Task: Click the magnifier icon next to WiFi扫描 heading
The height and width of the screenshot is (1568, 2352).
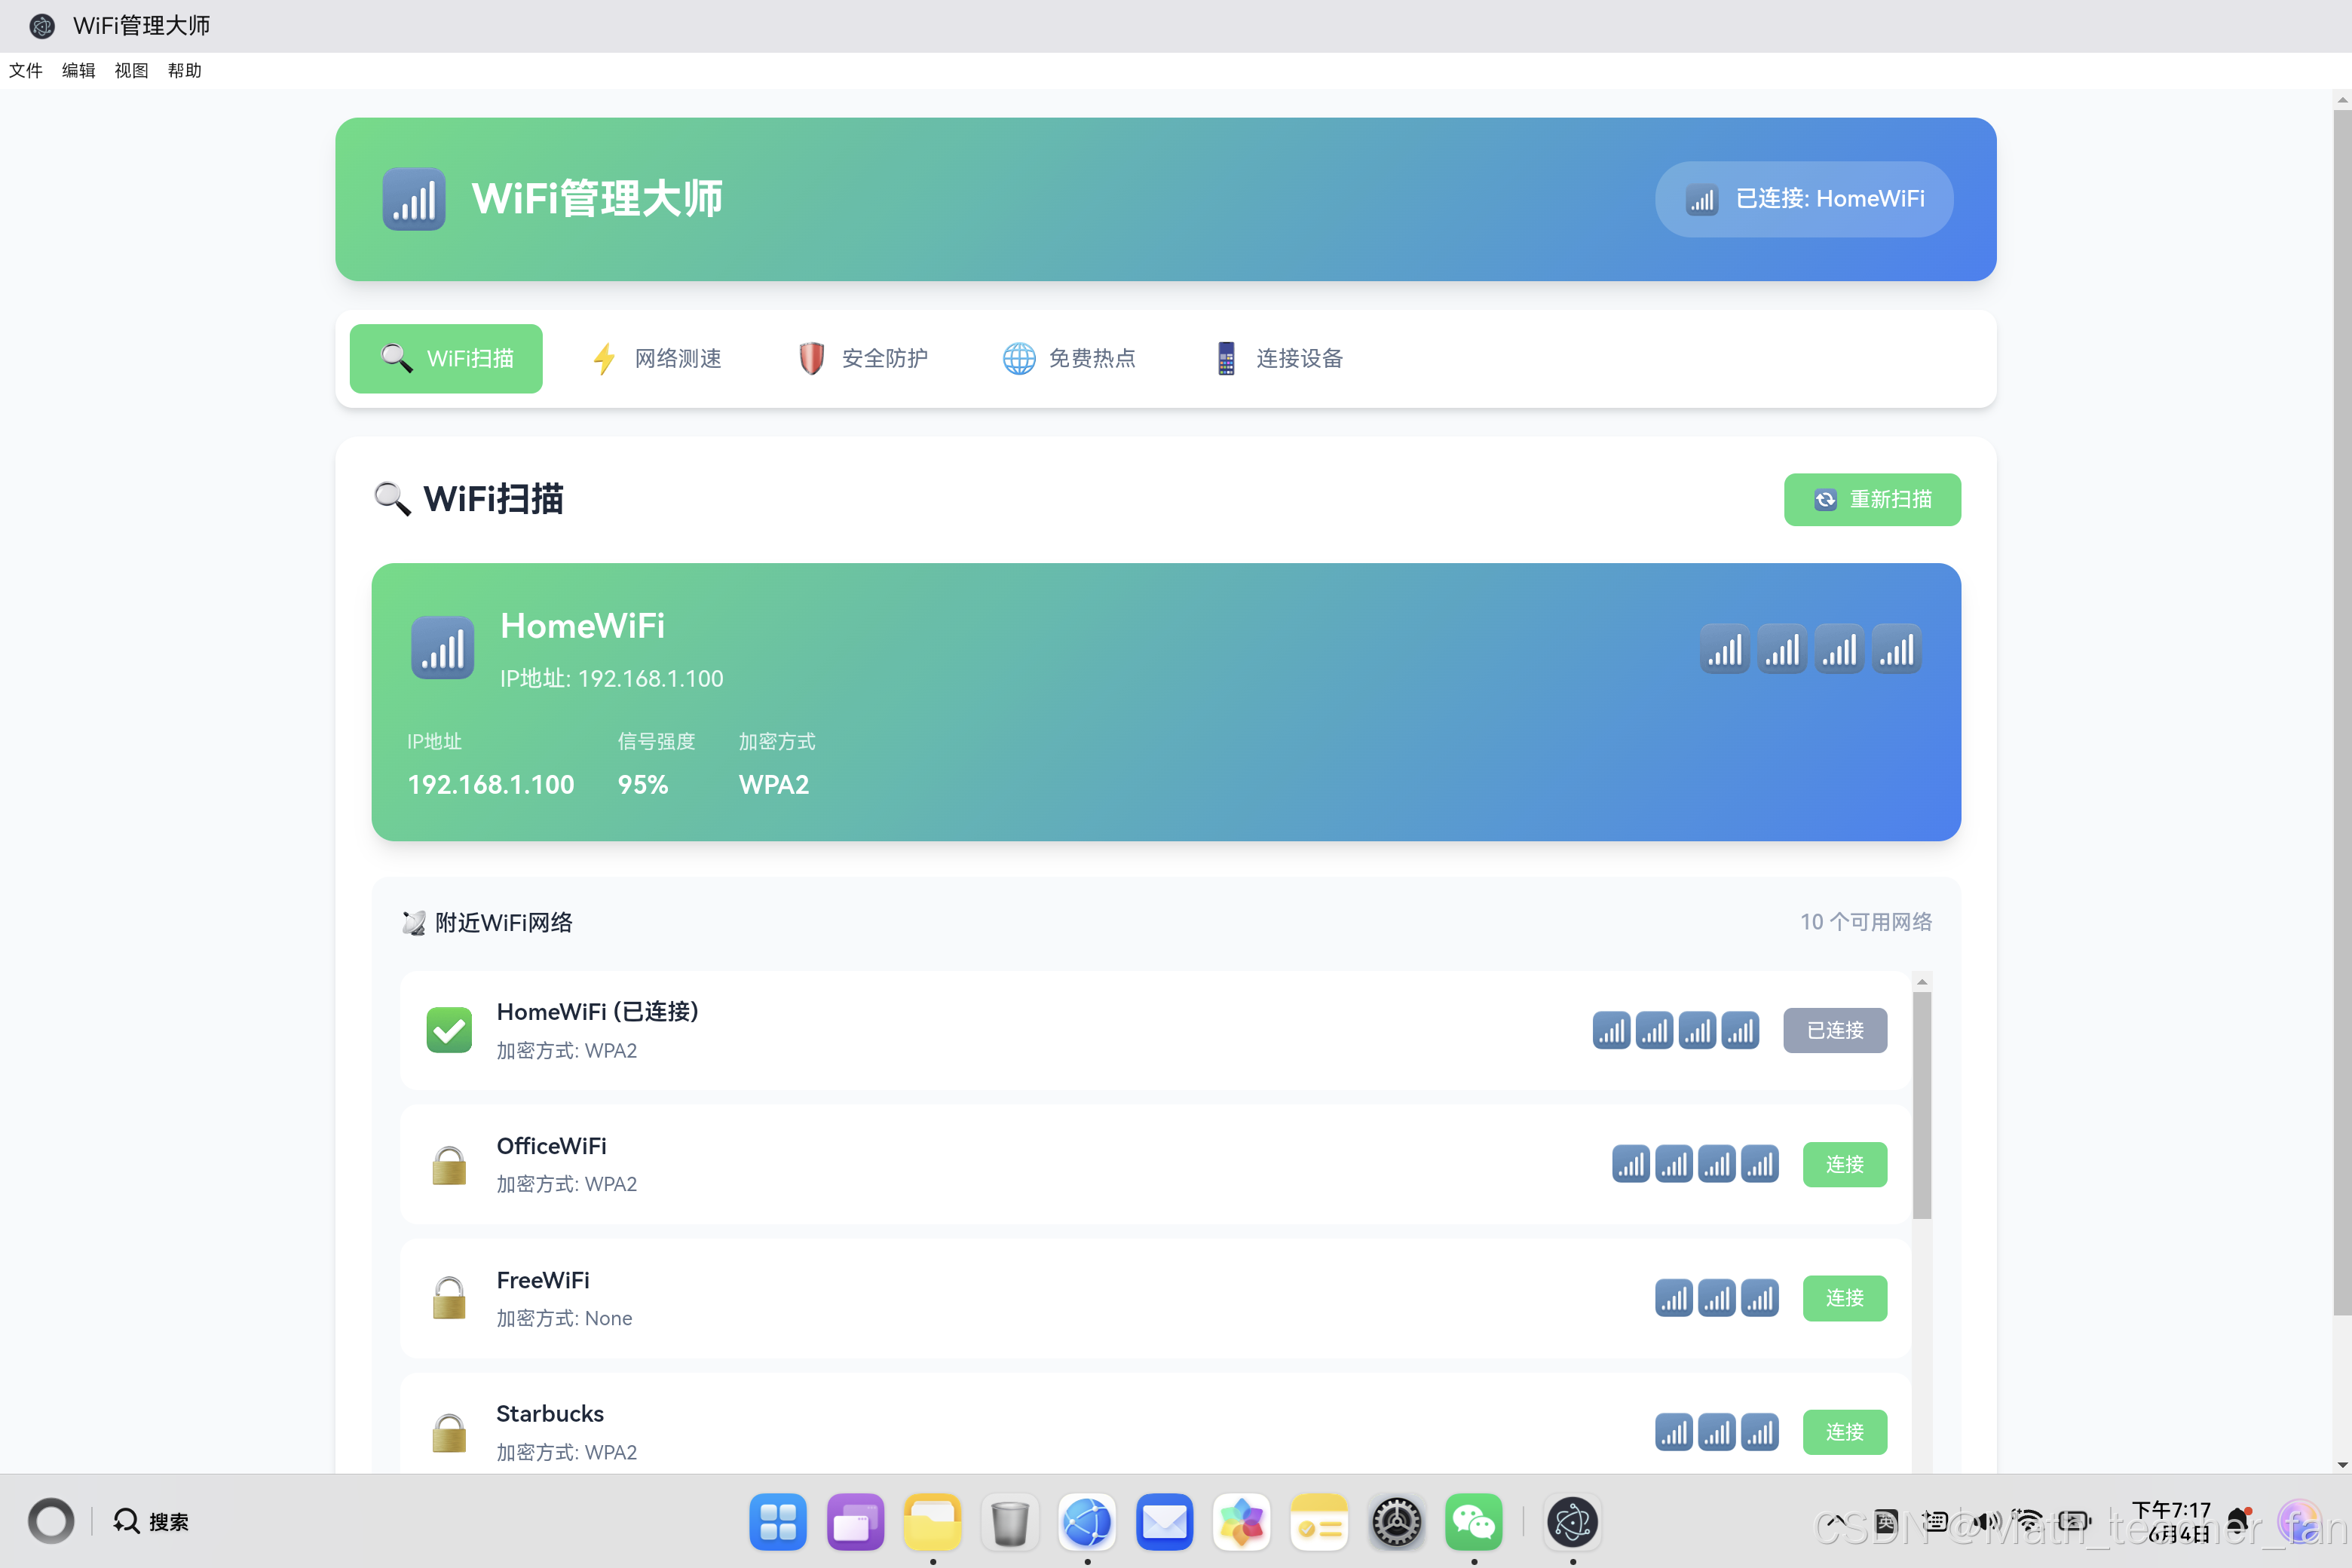Action: coord(392,499)
